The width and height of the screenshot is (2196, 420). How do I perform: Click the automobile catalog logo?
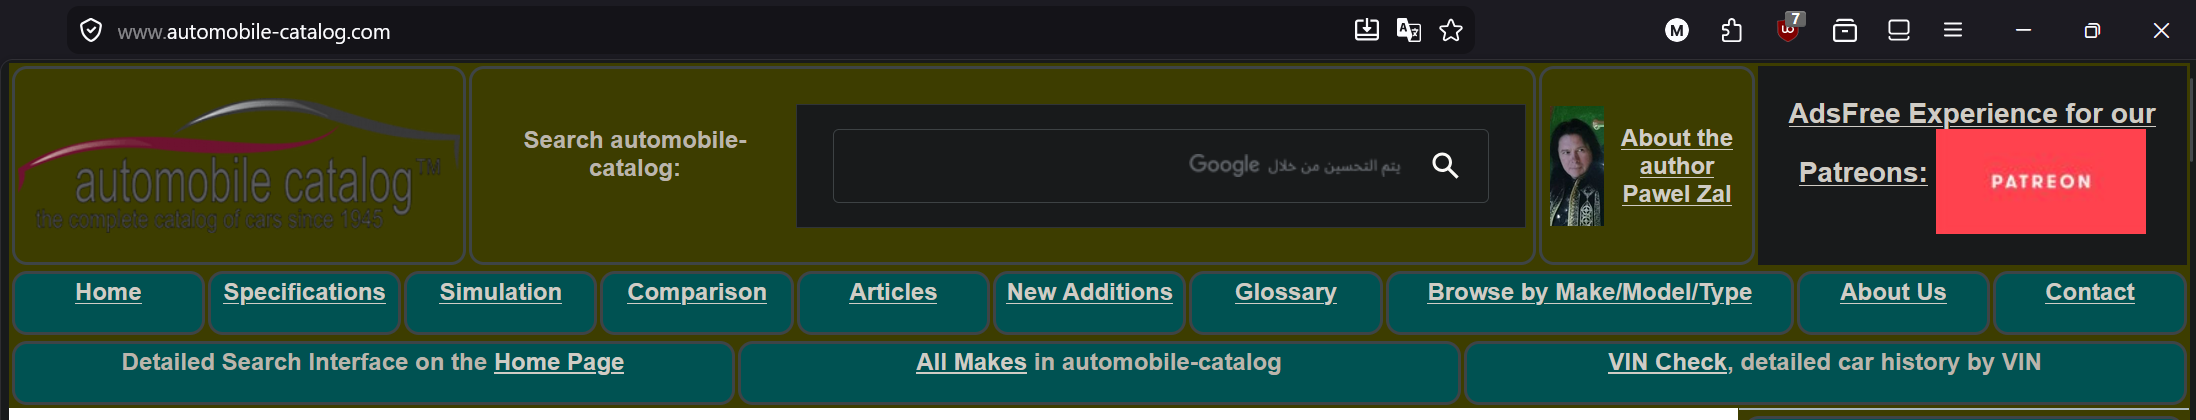pos(238,166)
